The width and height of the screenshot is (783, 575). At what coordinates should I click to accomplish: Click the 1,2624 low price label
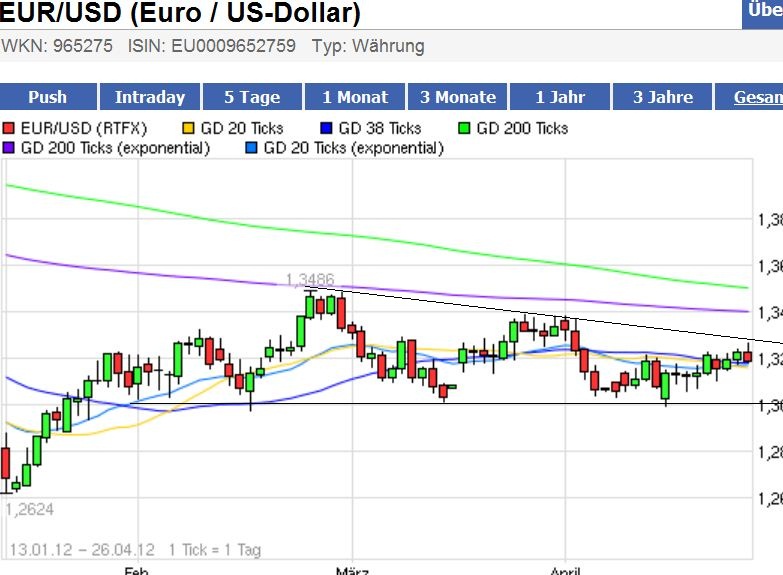(x=29, y=510)
